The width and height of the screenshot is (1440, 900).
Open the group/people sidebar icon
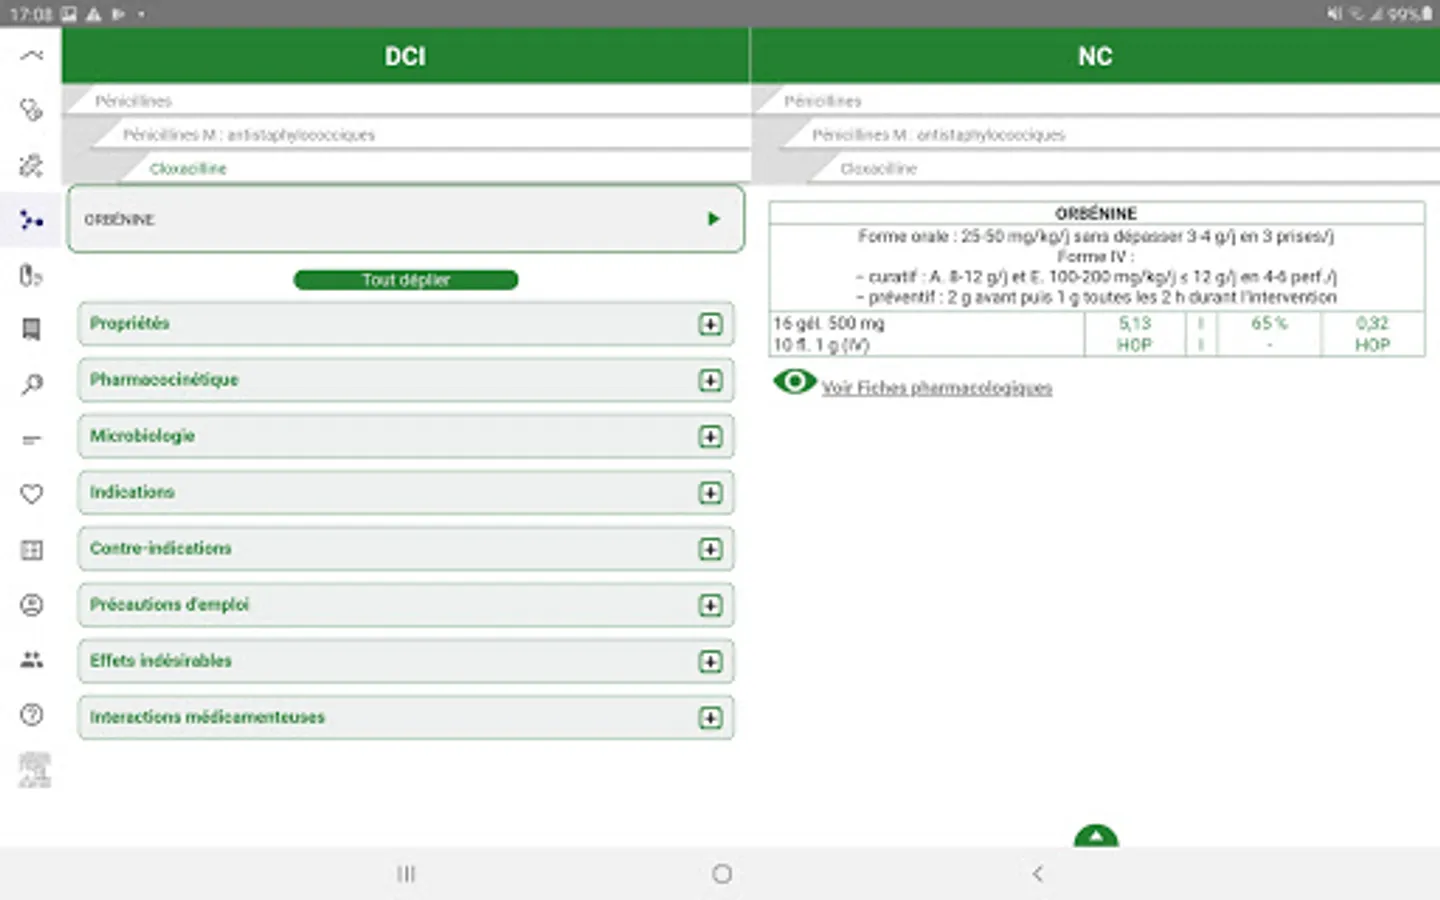pos(31,659)
